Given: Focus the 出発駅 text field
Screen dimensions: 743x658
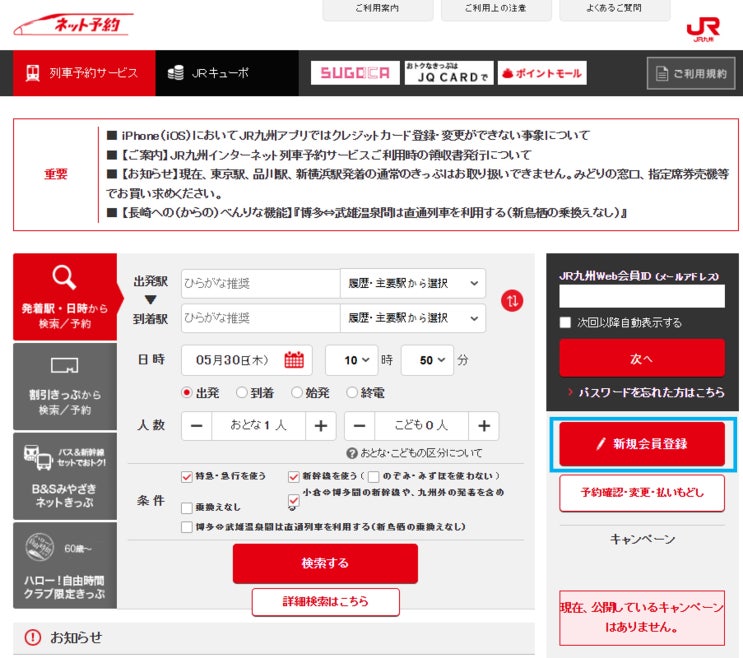Looking at the screenshot, I should point(261,283).
